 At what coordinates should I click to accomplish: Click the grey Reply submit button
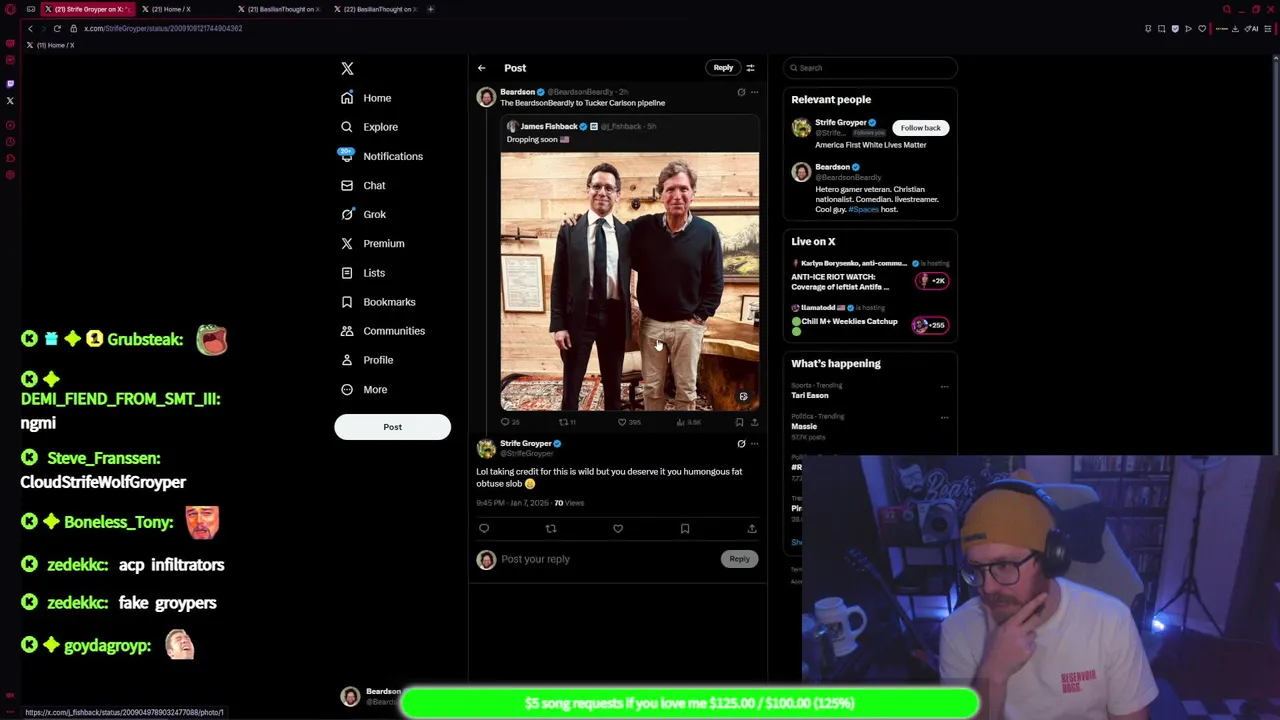(x=739, y=559)
